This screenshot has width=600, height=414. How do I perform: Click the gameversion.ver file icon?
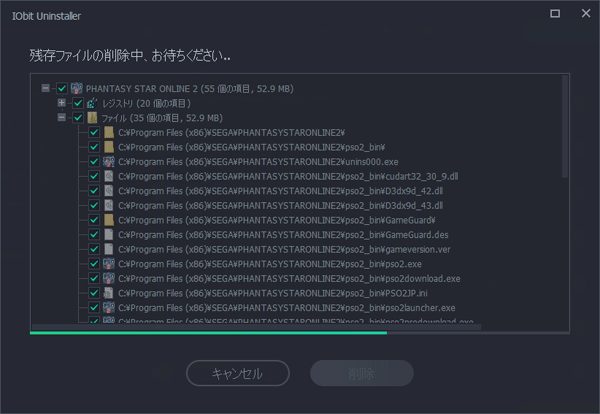(109, 249)
